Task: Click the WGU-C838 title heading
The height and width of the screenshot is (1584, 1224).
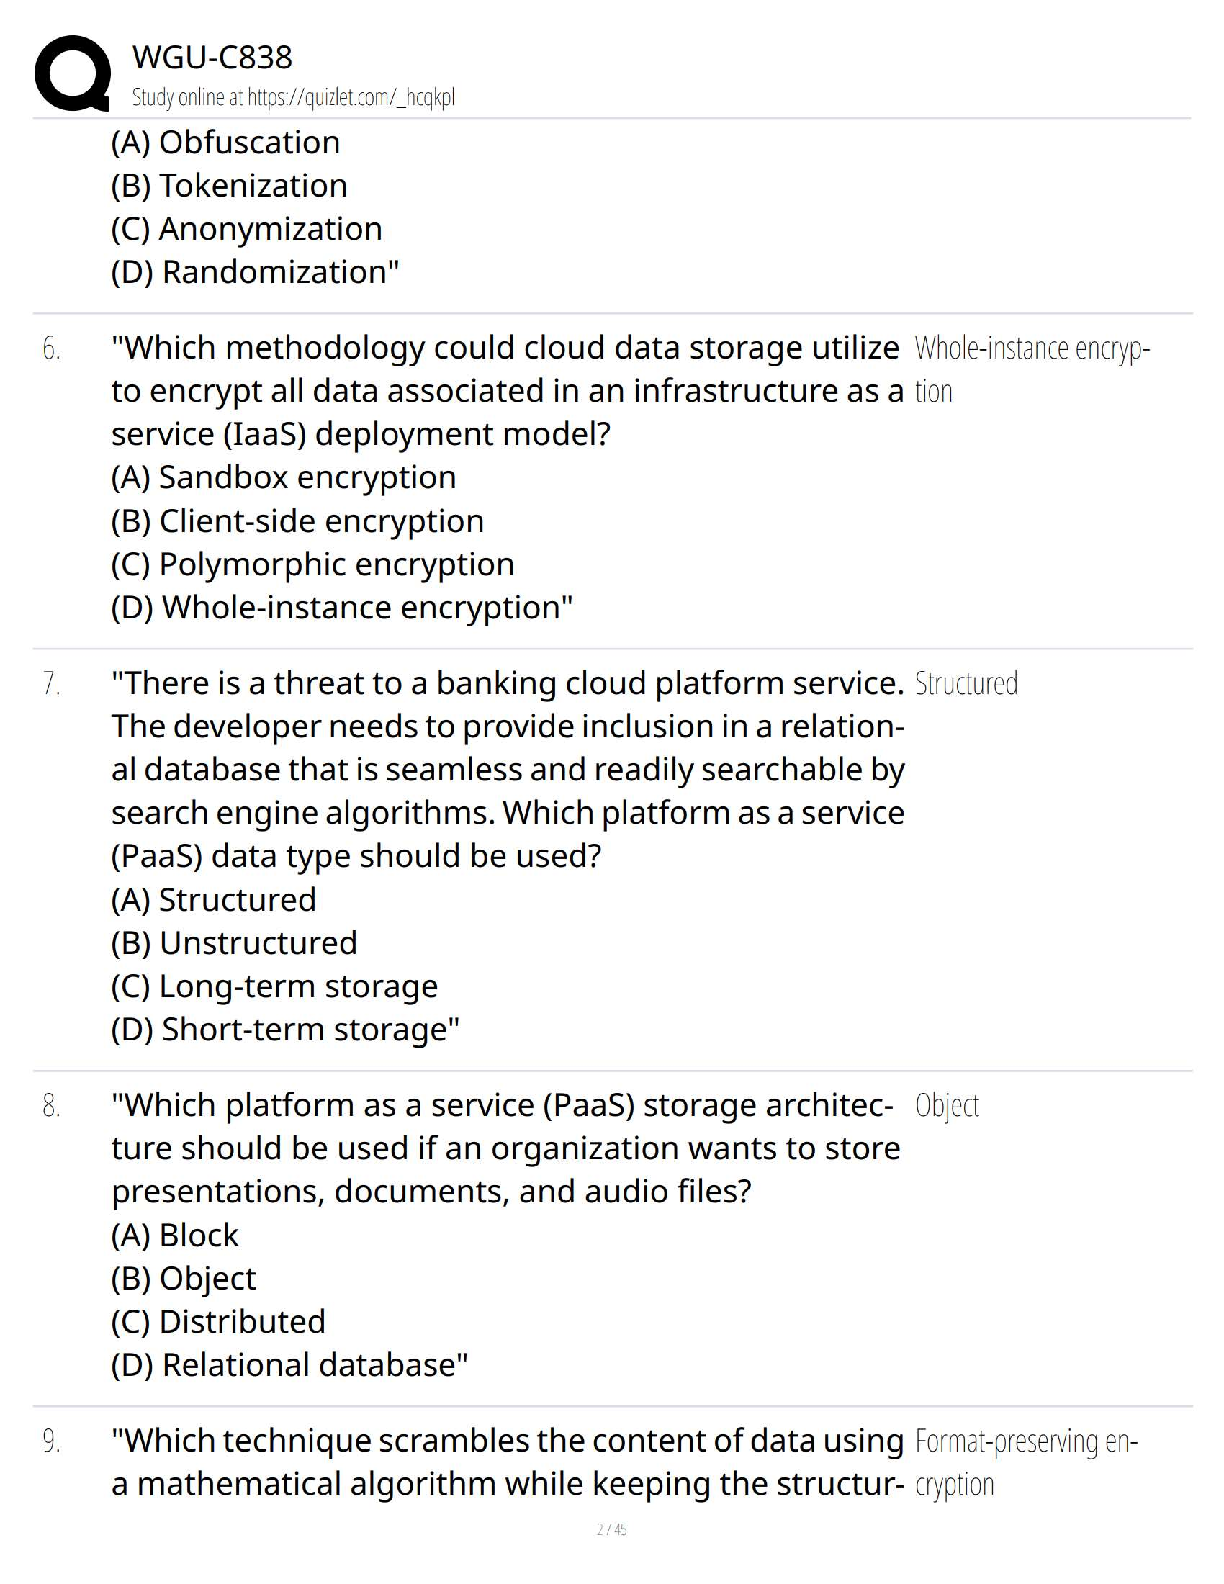Action: coord(212,57)
